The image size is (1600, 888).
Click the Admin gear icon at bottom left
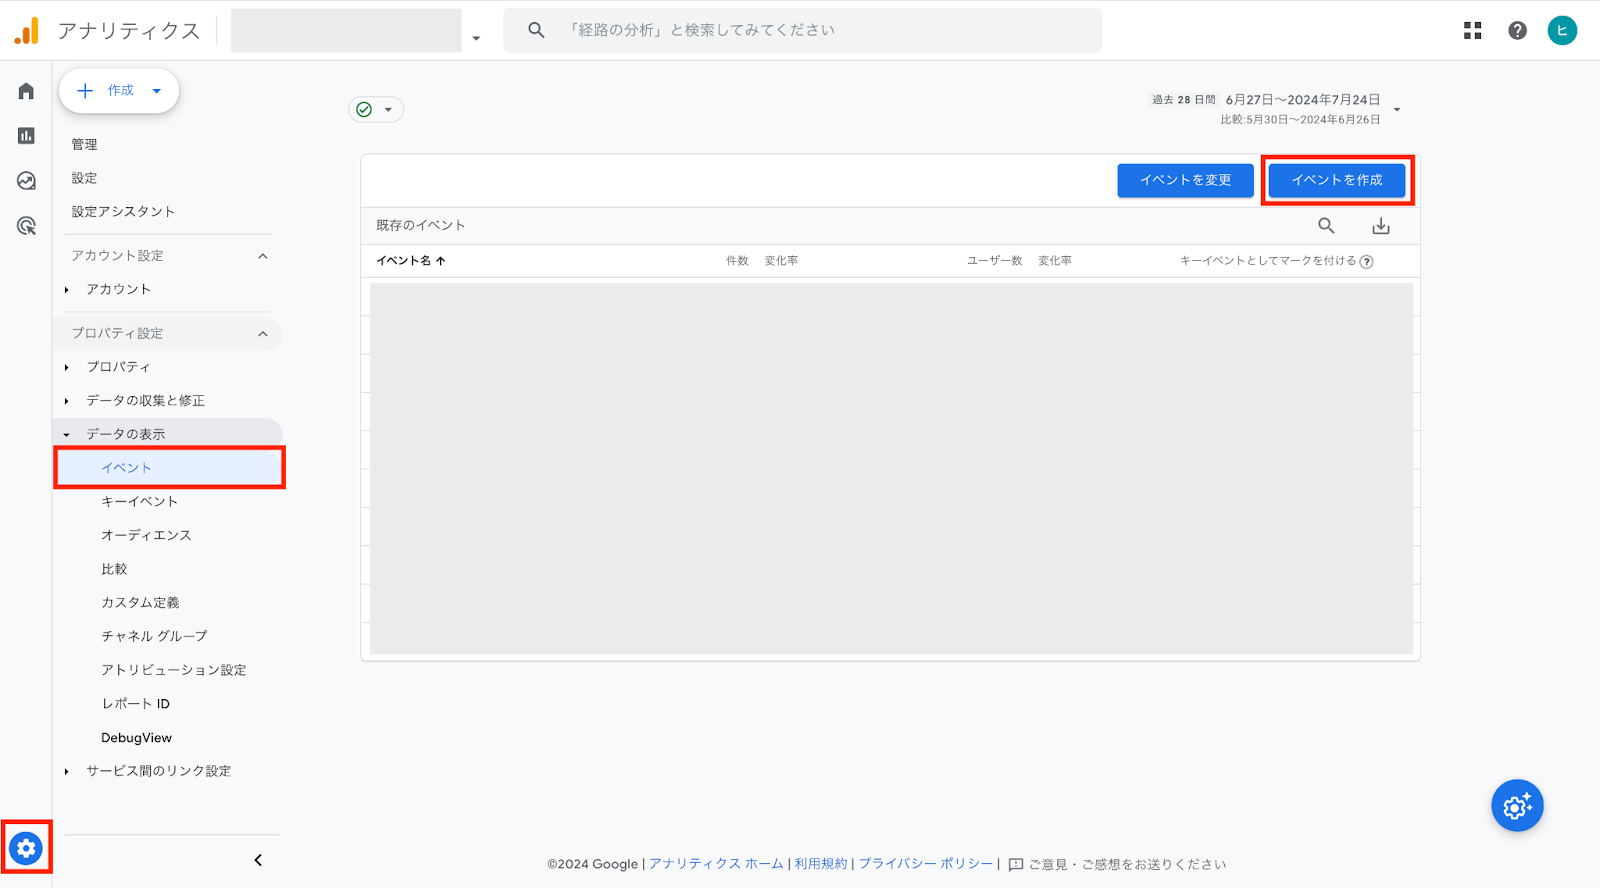click(x=26, y=848)
